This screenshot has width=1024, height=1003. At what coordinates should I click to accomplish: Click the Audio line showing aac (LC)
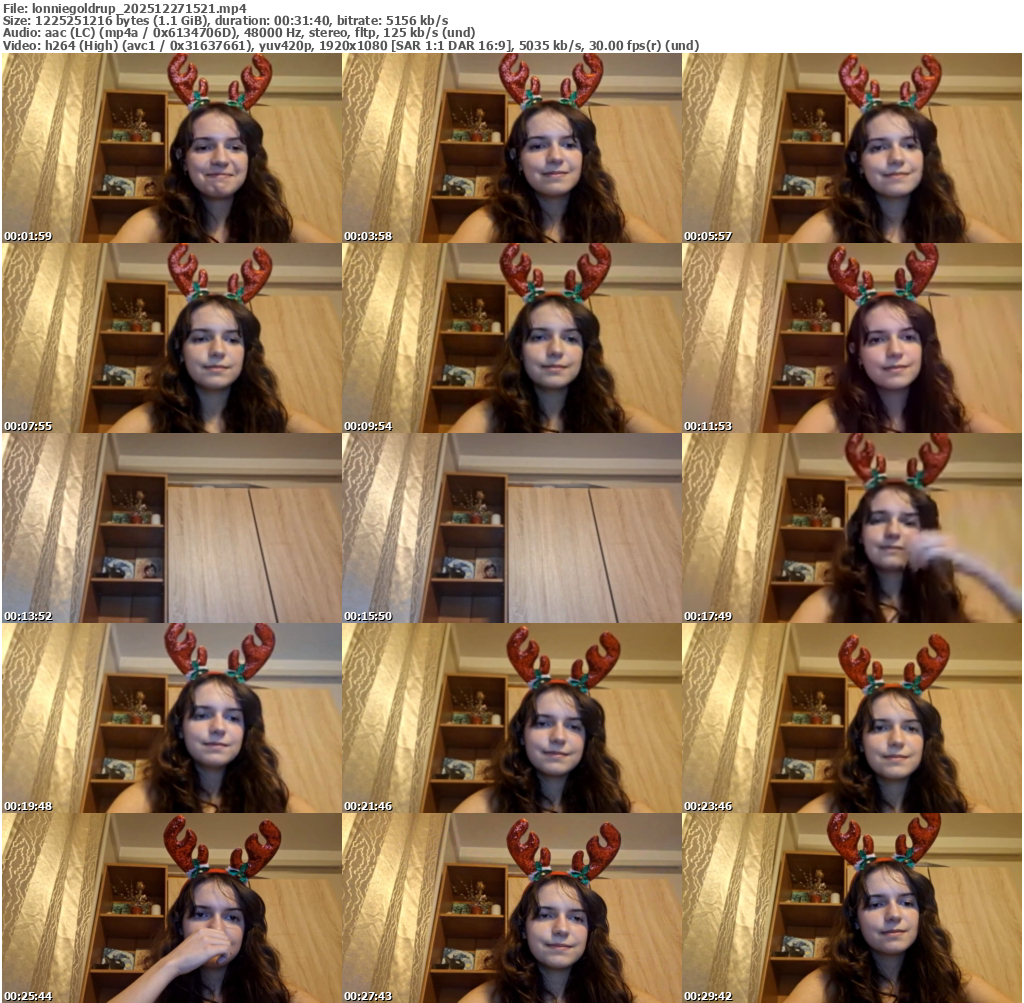pyautogui.click(x=239, y=33)
